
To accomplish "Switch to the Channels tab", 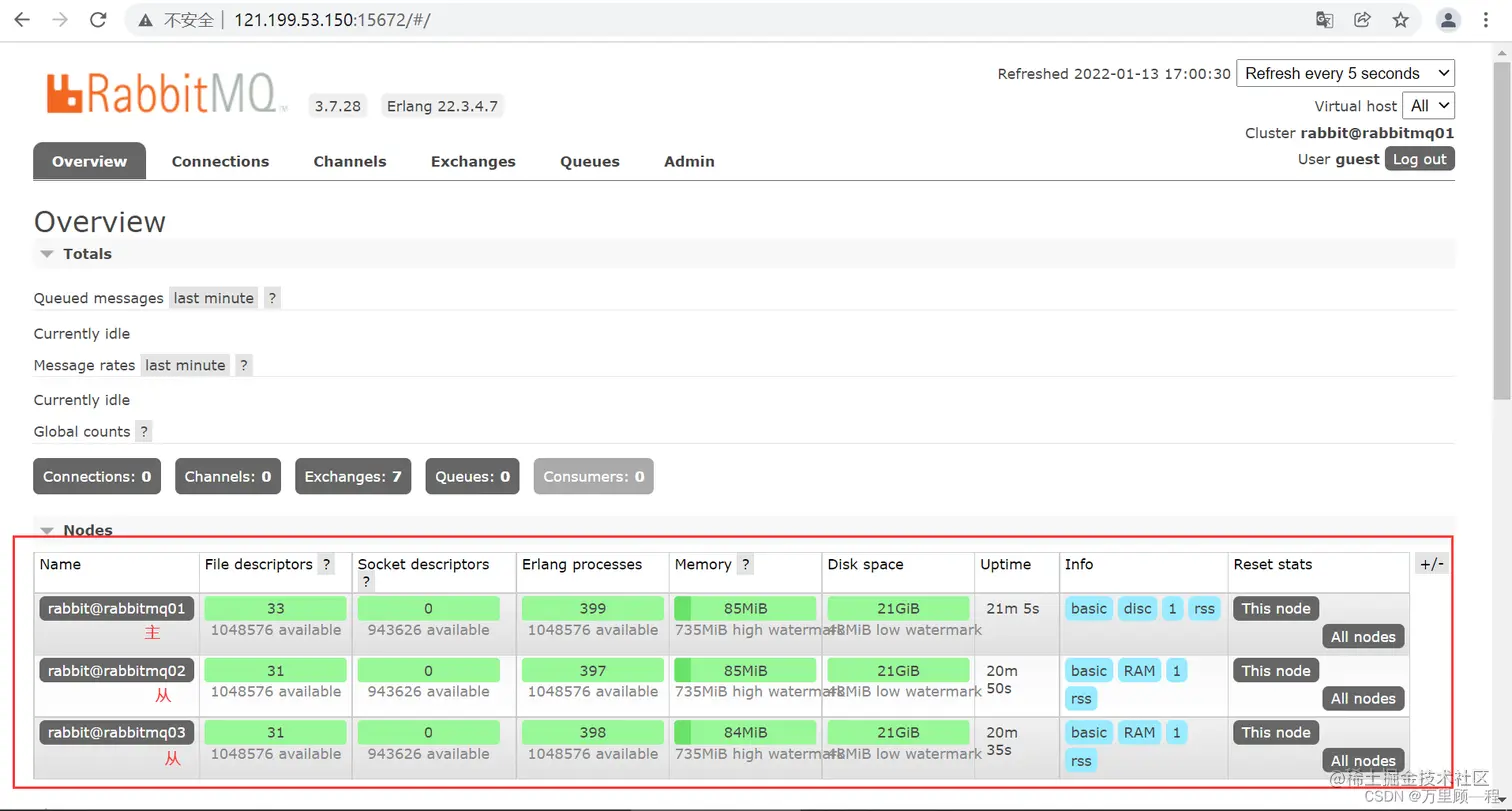I will (350, 161).
